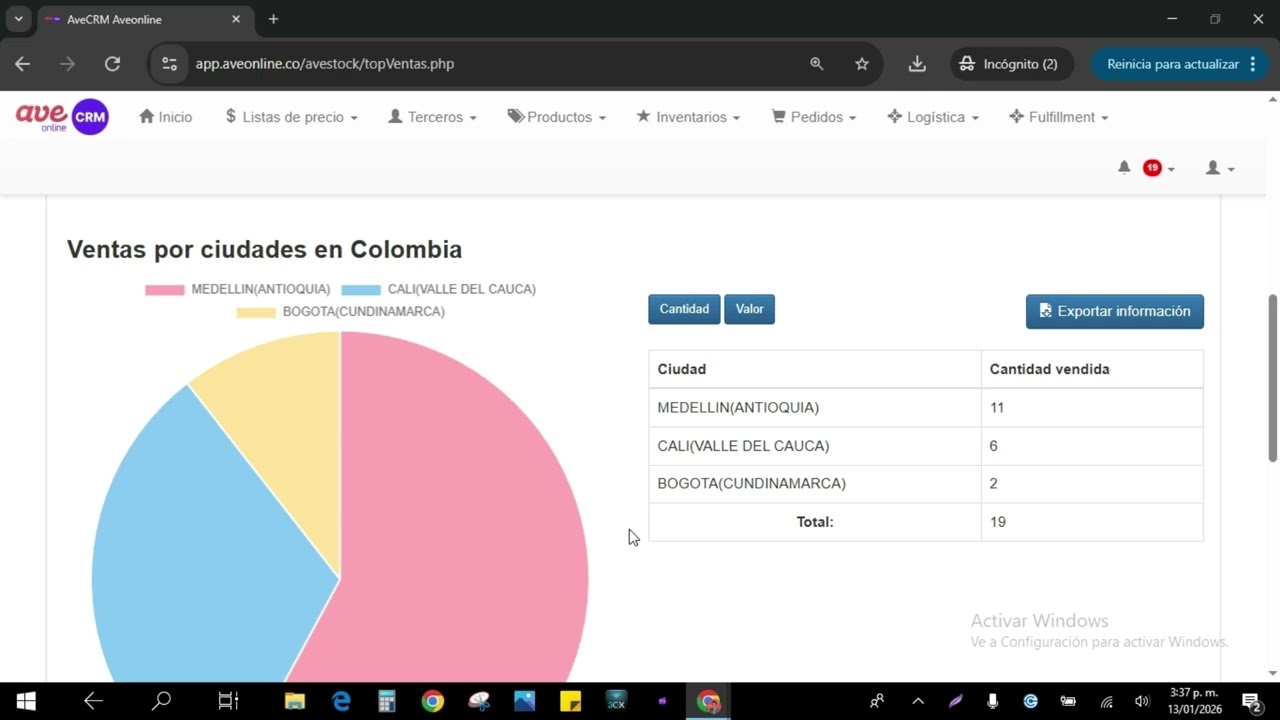Screen dimensions: 1280x720
Task: Open the Windows action center notifications
Action: click(1250, 701)
